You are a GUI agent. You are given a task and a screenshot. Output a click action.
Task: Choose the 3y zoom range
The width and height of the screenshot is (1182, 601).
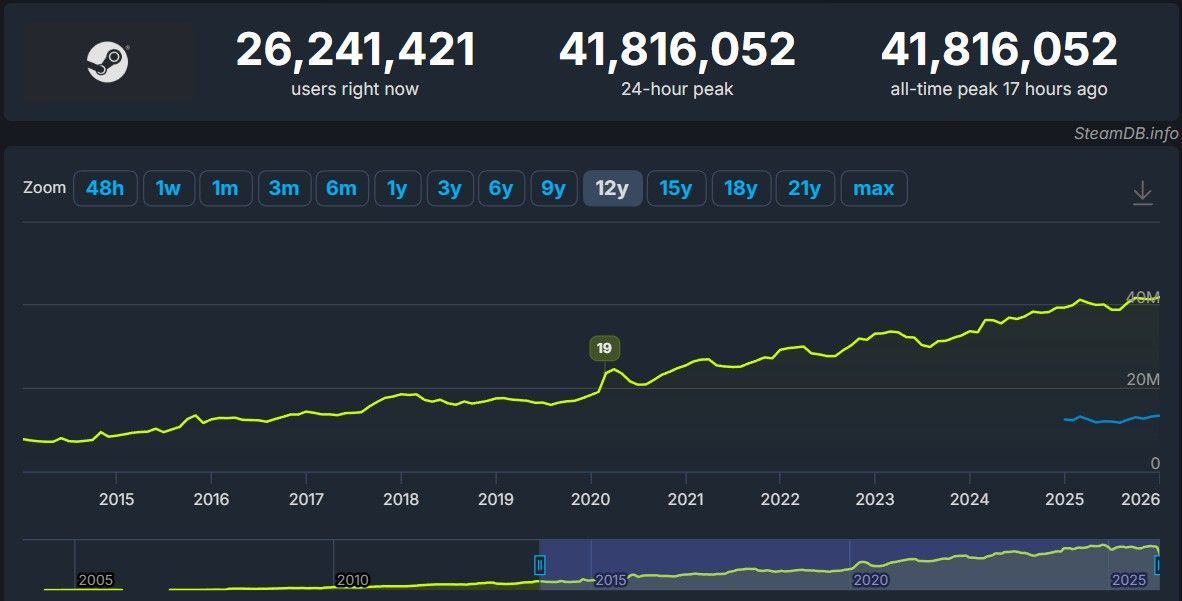point(450,188)
